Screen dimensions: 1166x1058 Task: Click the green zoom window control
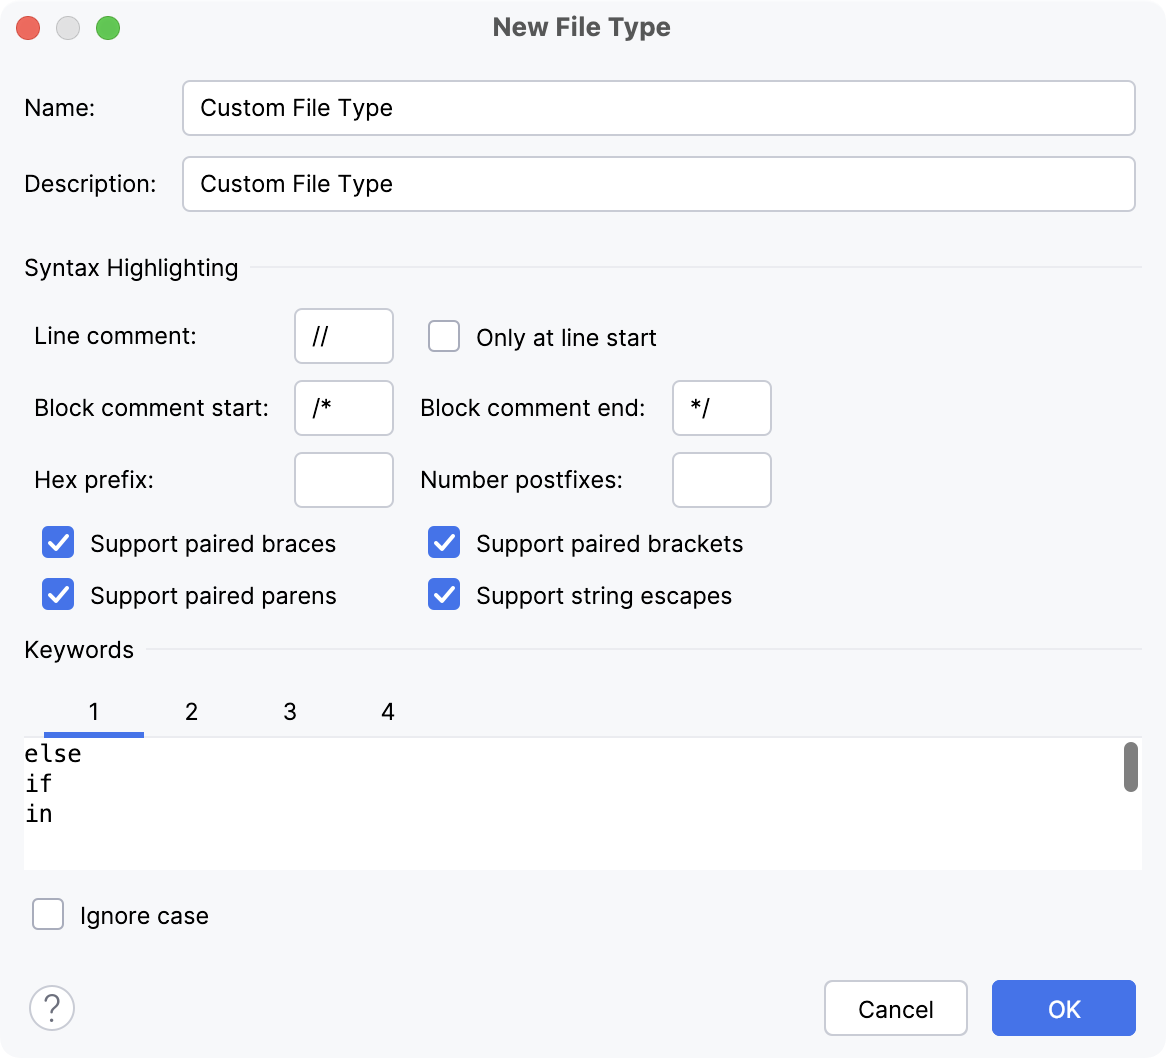click(x=108, y=28)
